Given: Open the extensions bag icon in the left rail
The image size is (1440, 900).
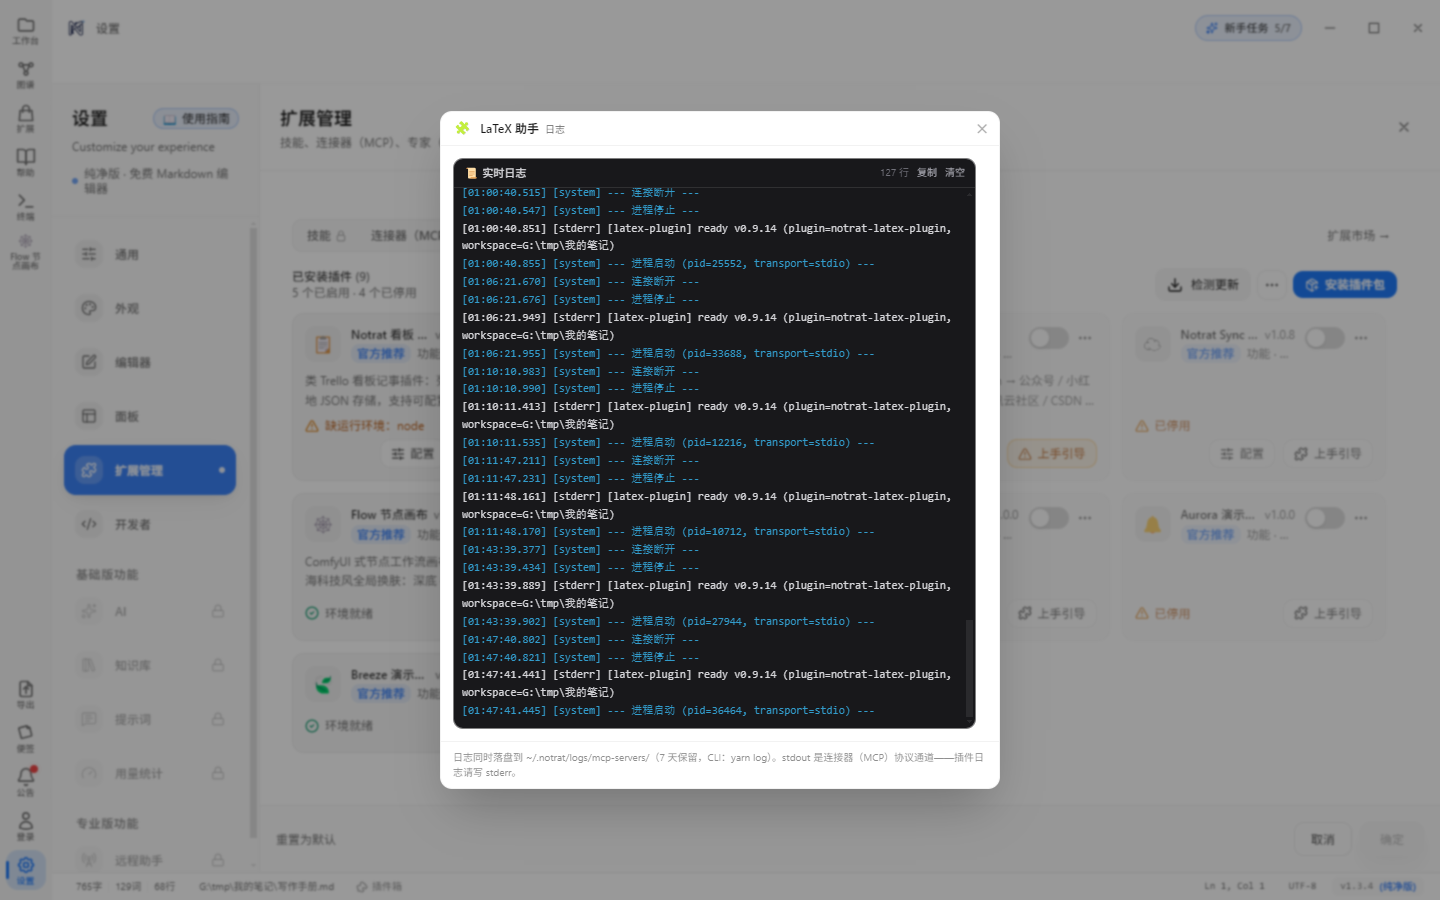Looking at the screenshot, I should (26, 117).
